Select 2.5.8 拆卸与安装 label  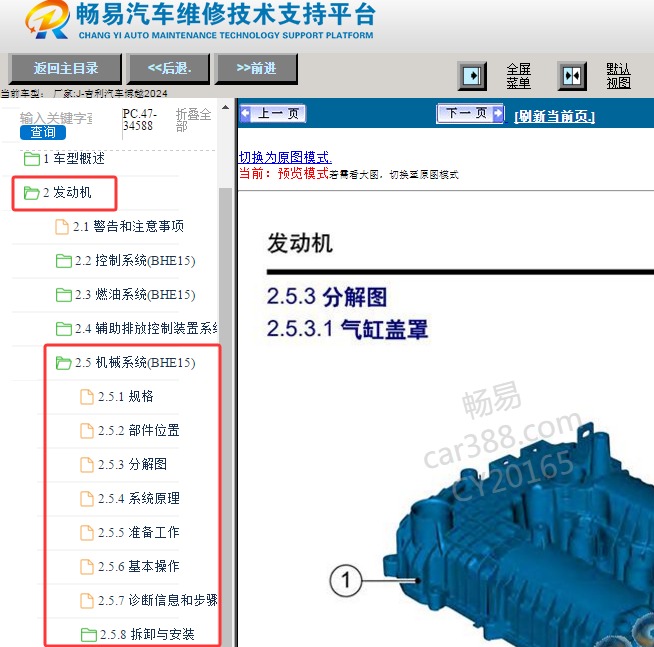pos(147,634)
